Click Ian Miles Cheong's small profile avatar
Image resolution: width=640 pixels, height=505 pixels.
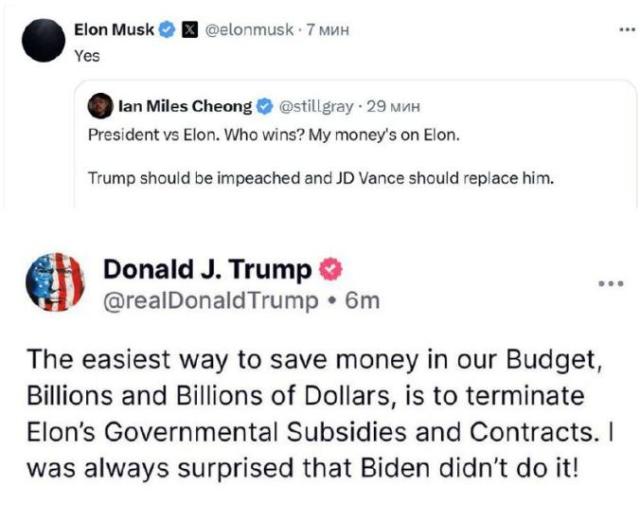[100, 104]
